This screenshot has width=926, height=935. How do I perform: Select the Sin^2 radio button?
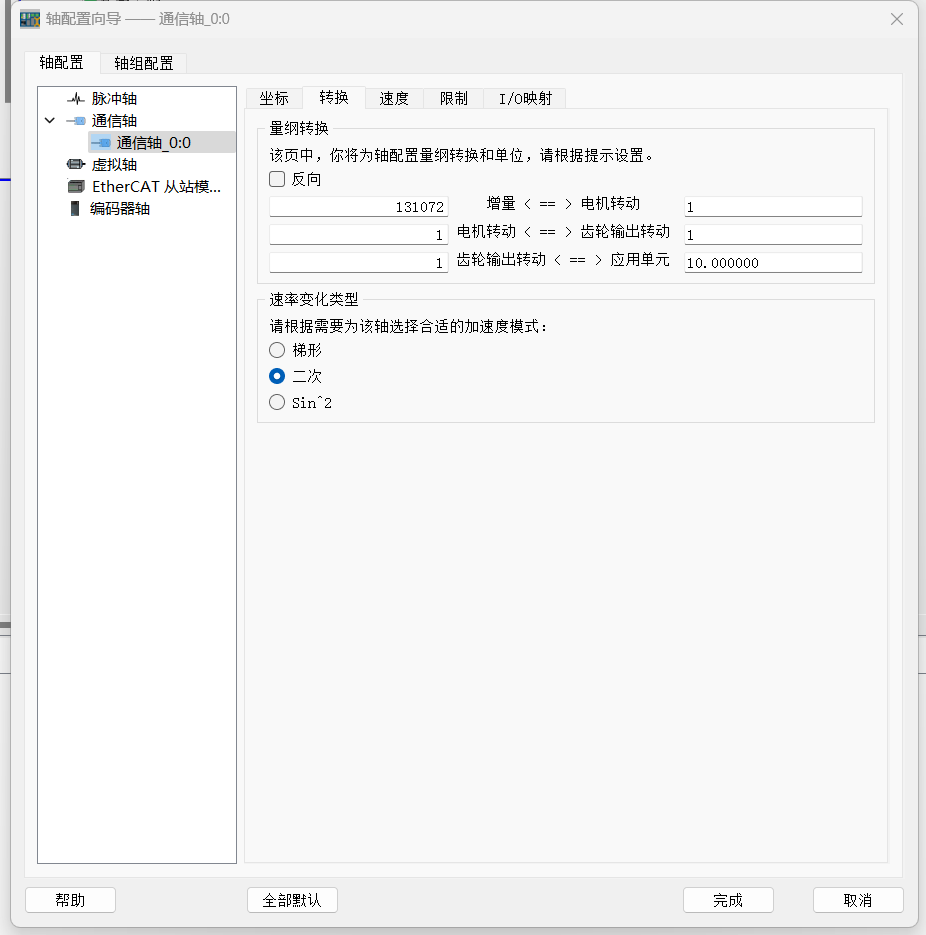pos(277,403)
